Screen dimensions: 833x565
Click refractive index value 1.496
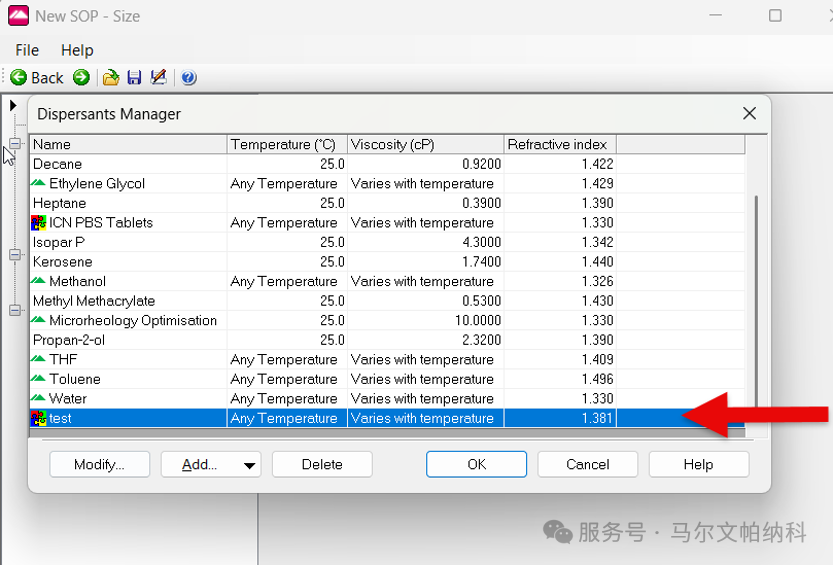point(598,379)
